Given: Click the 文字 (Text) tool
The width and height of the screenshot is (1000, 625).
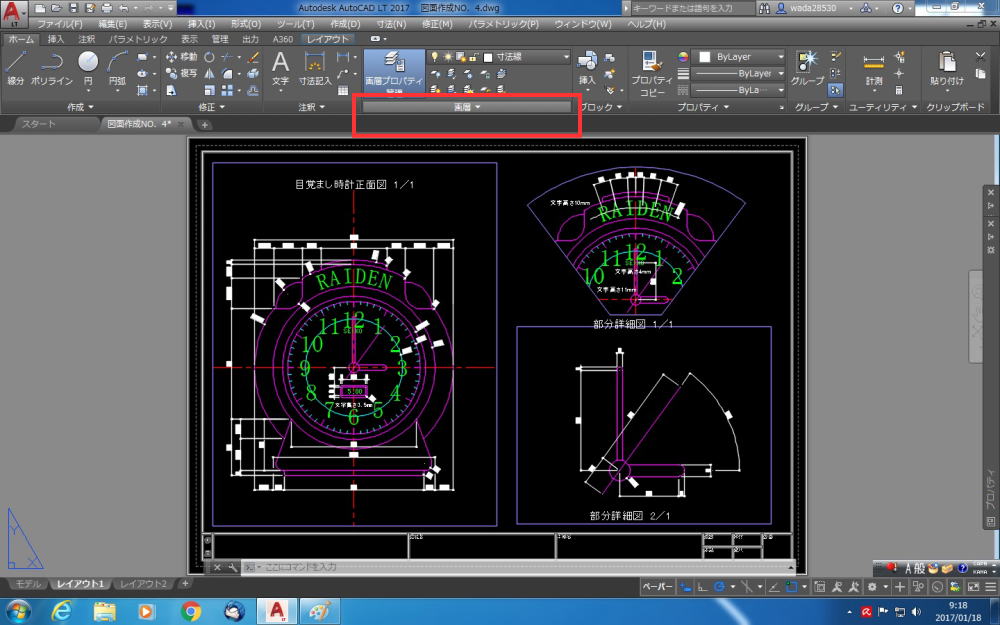Looking at the screenshot, I should point(281,68).
